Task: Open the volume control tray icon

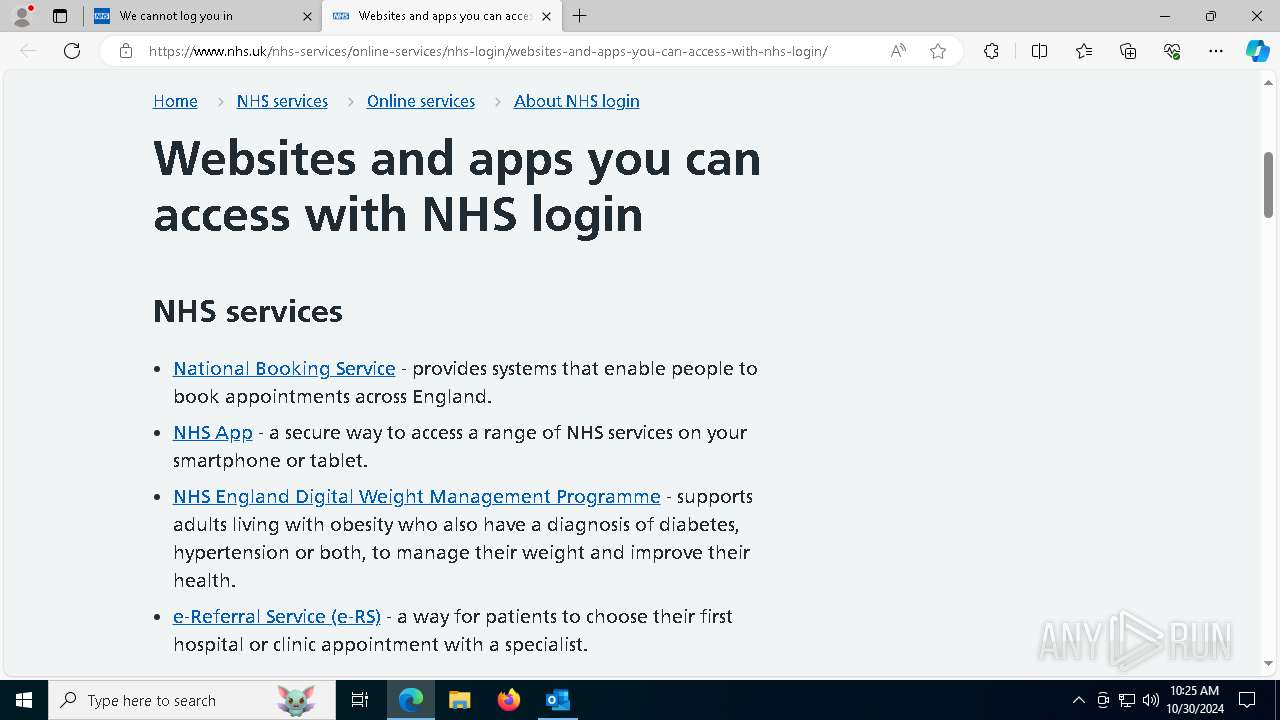Action: click(1151, 700)
